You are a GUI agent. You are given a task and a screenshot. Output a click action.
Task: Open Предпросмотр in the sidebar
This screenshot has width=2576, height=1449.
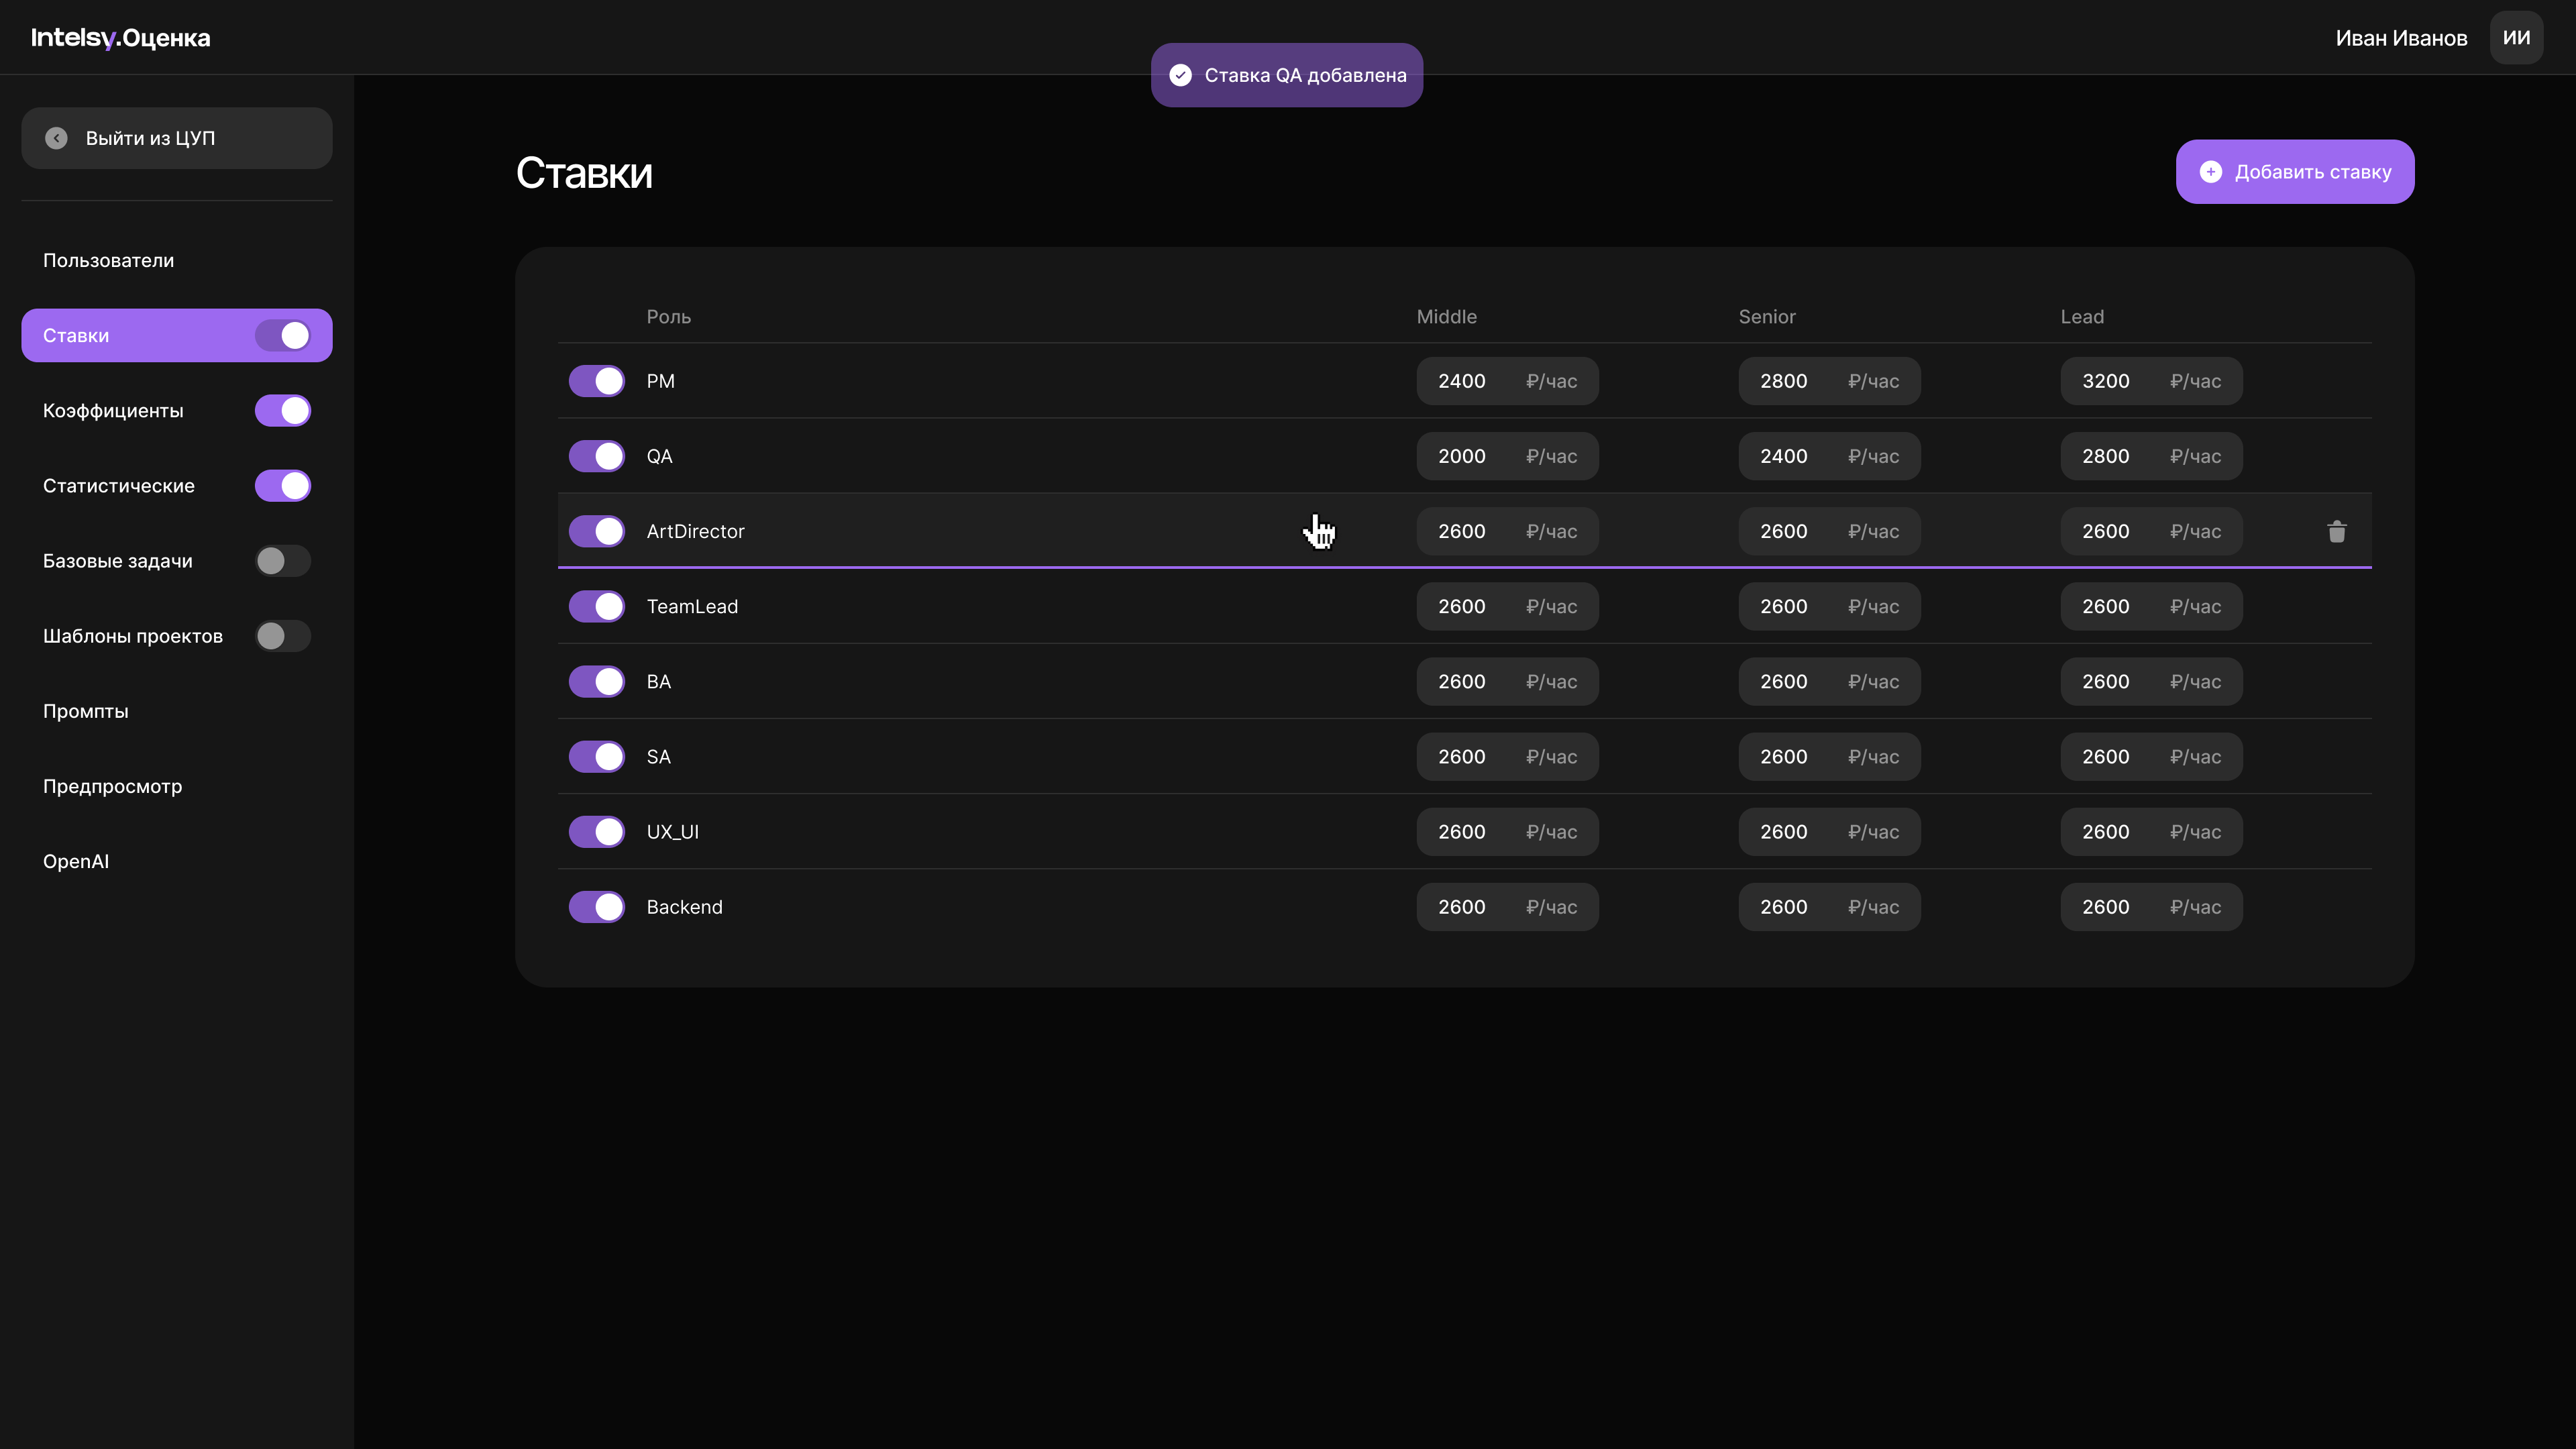[112, 786]
